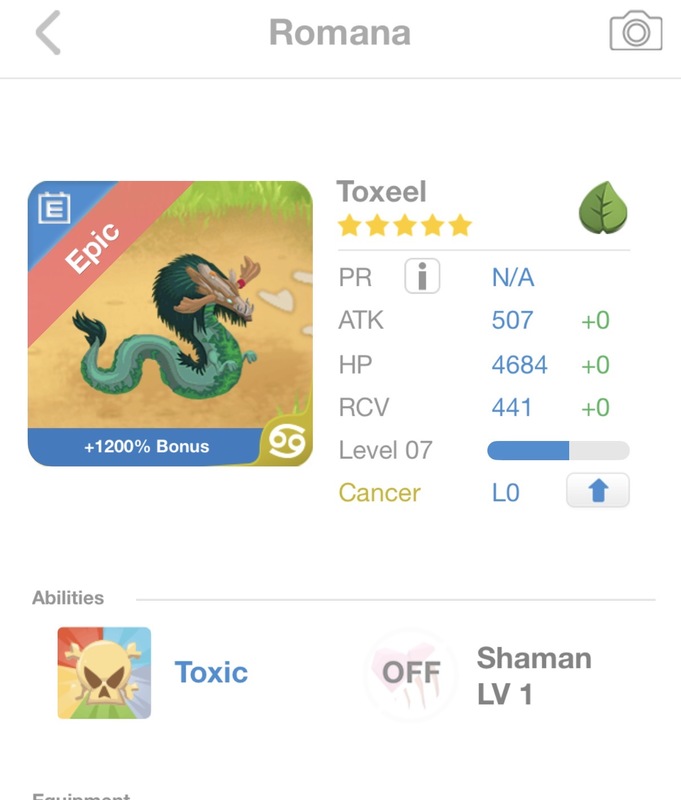The image size is (681, 800).
Task: Tap the Toxic skull ability icon
Action: [x=104, y=673]
